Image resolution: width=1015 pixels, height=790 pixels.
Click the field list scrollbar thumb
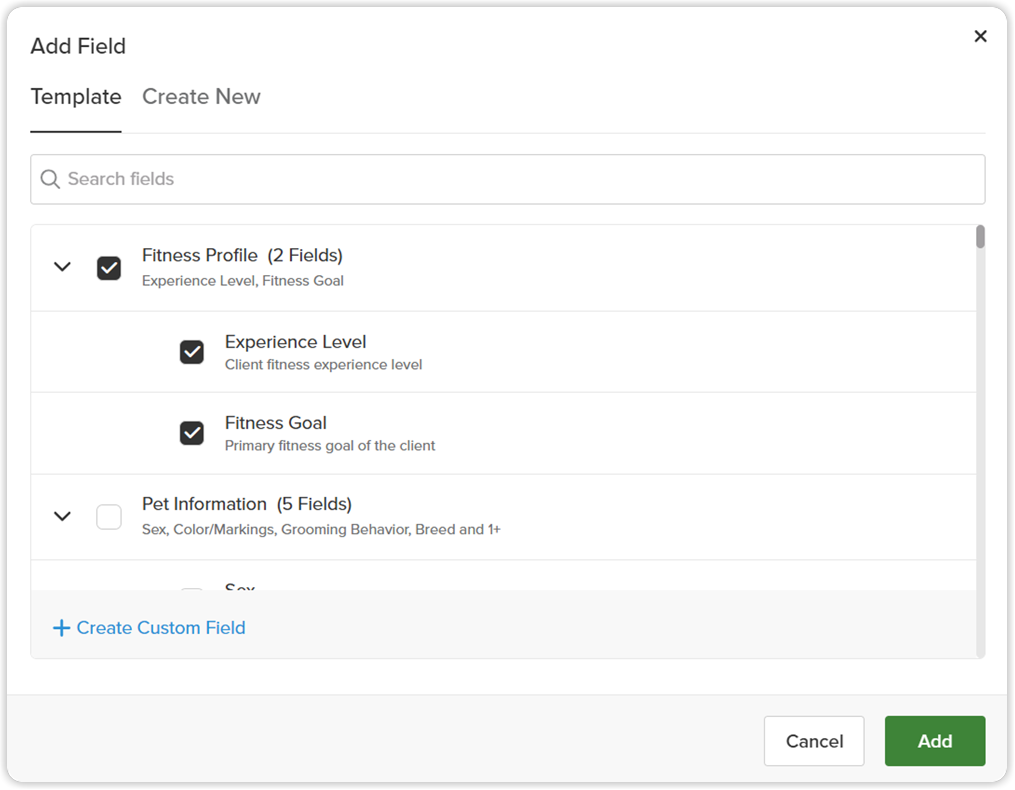[x=980, y=236]
